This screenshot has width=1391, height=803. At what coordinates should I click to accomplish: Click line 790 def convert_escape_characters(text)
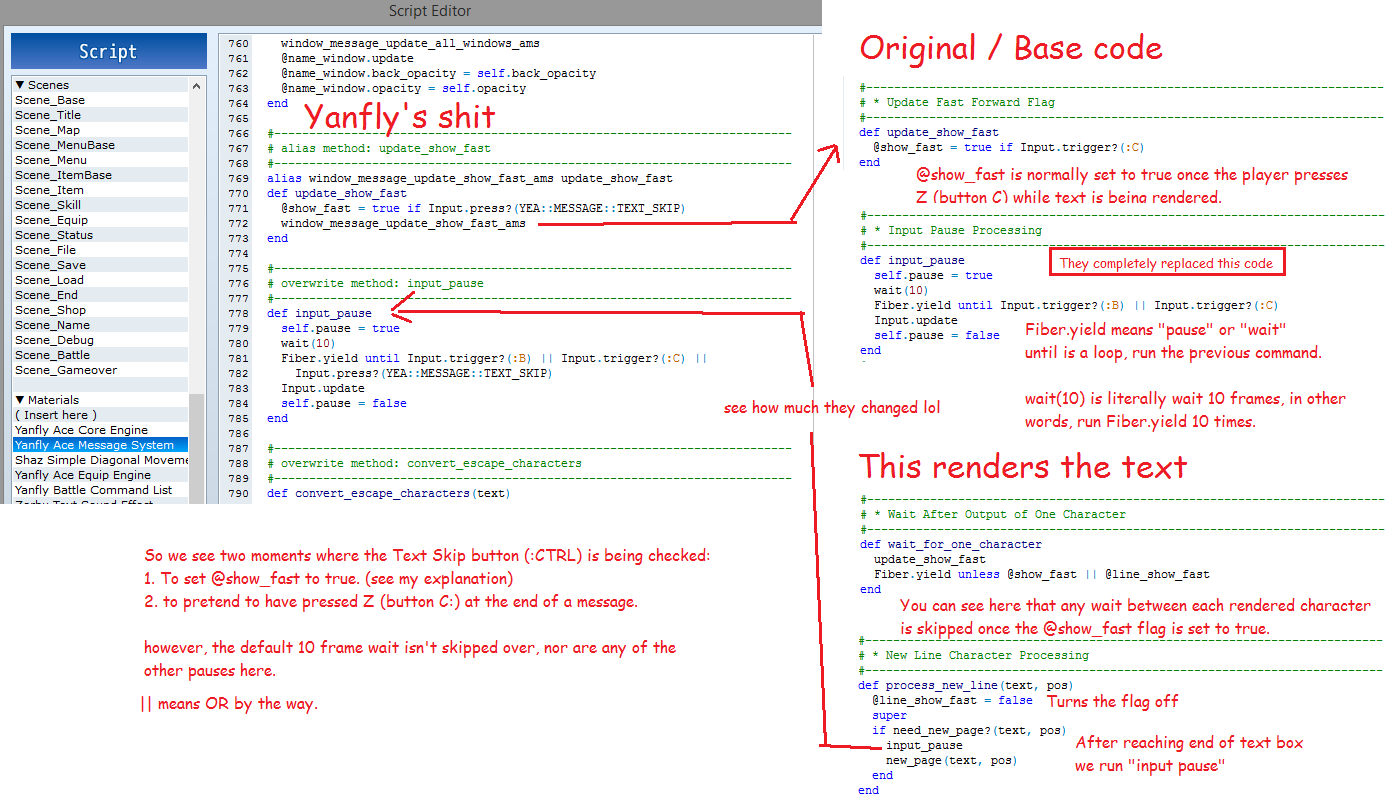point(388,494)
